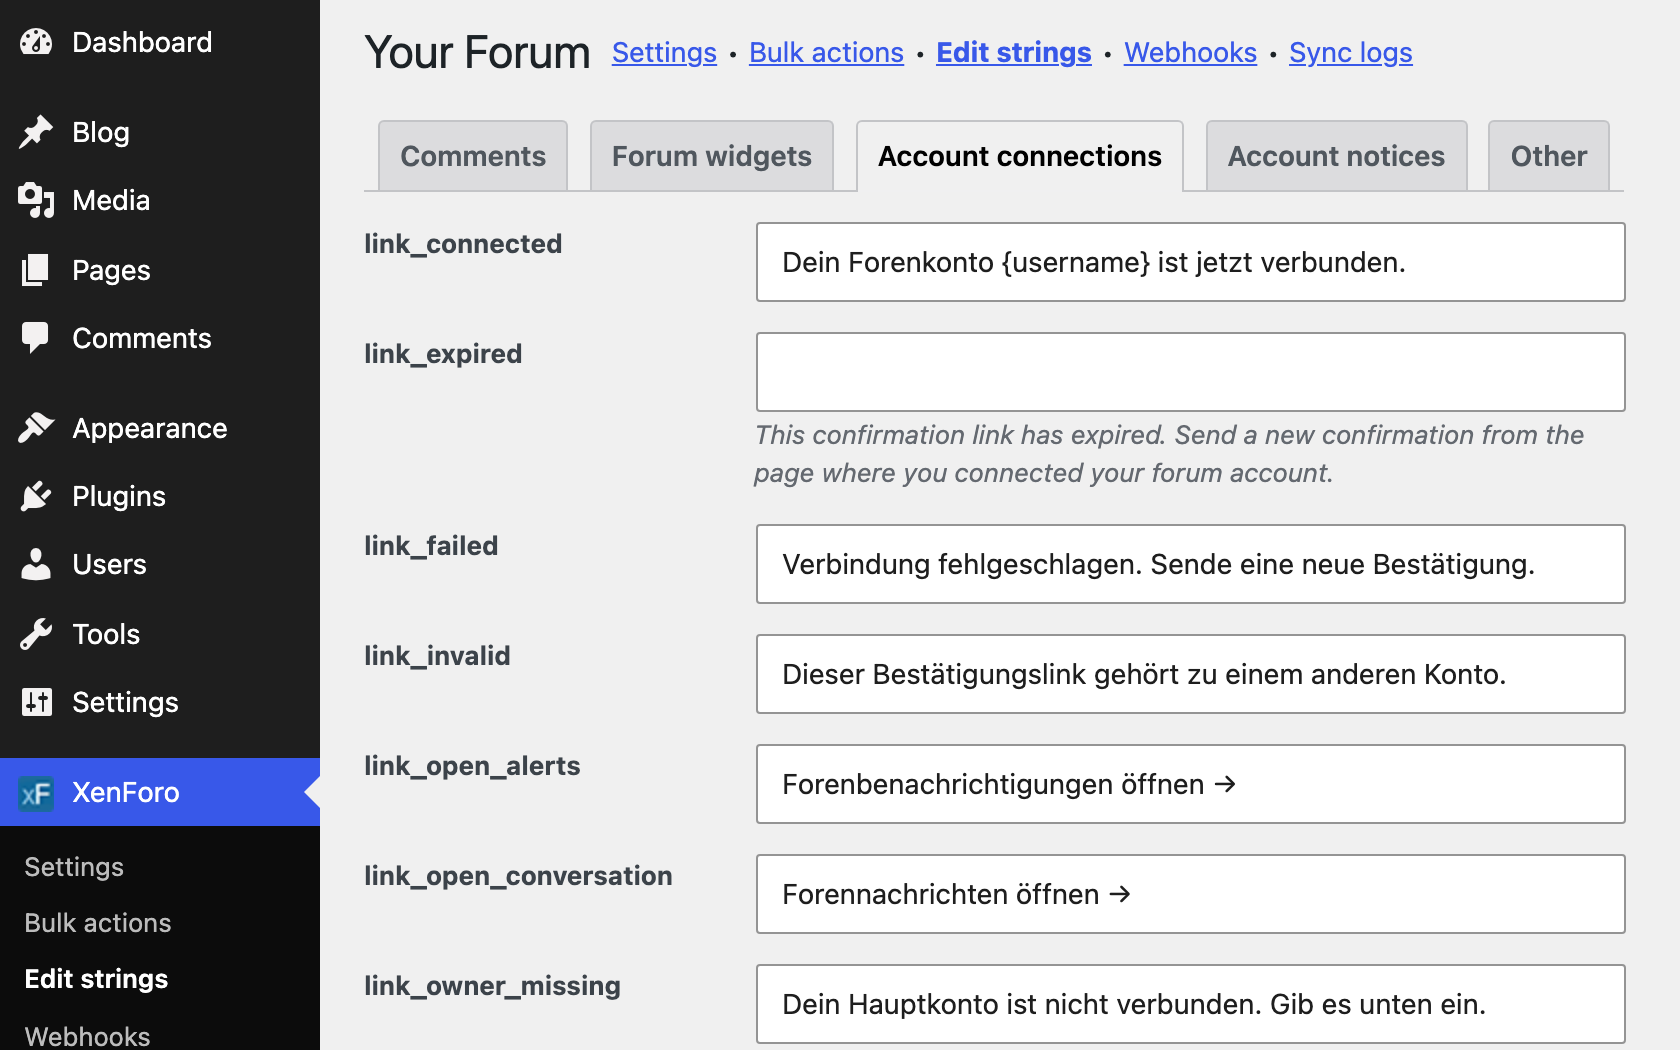Select XenForo in the admin menu
Viewport: 1680px width, 1050px height.
click(160, 792)
